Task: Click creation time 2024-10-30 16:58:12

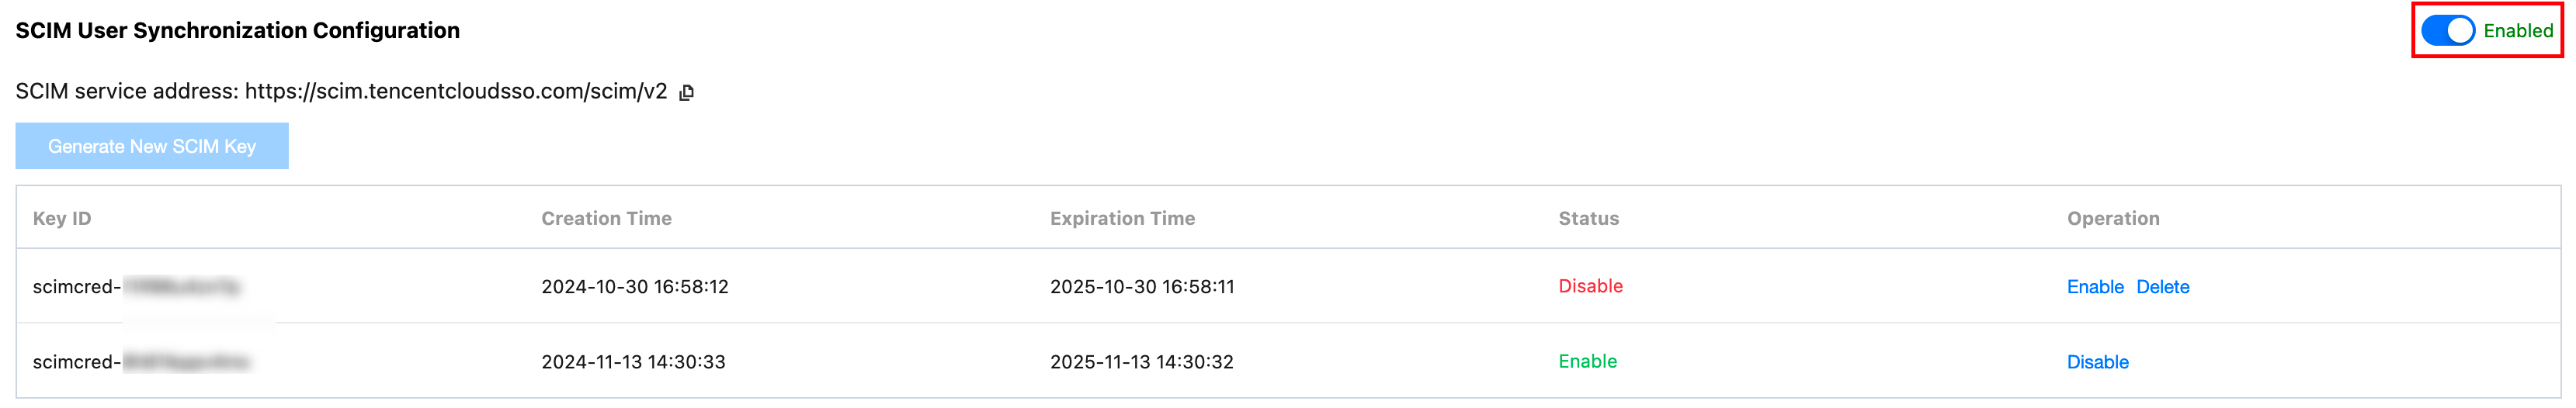Action: click(634, 287)
